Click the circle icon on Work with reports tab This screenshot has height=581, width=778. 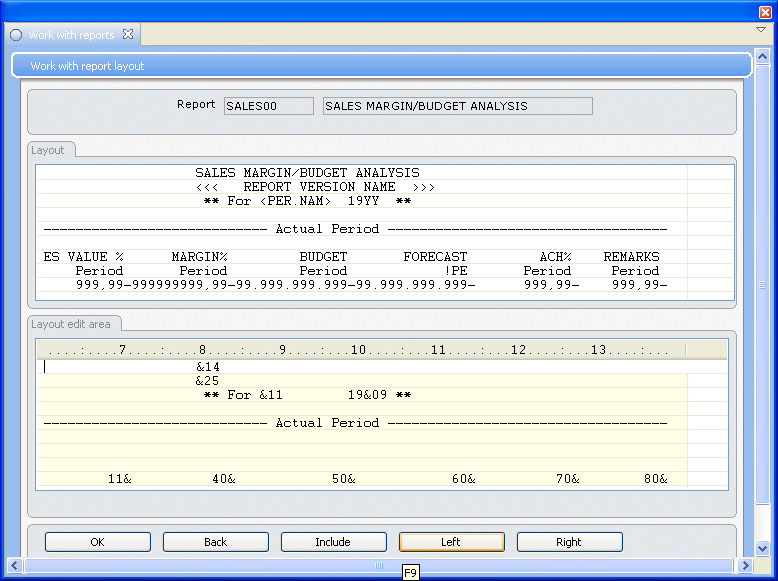coord(16,35)
